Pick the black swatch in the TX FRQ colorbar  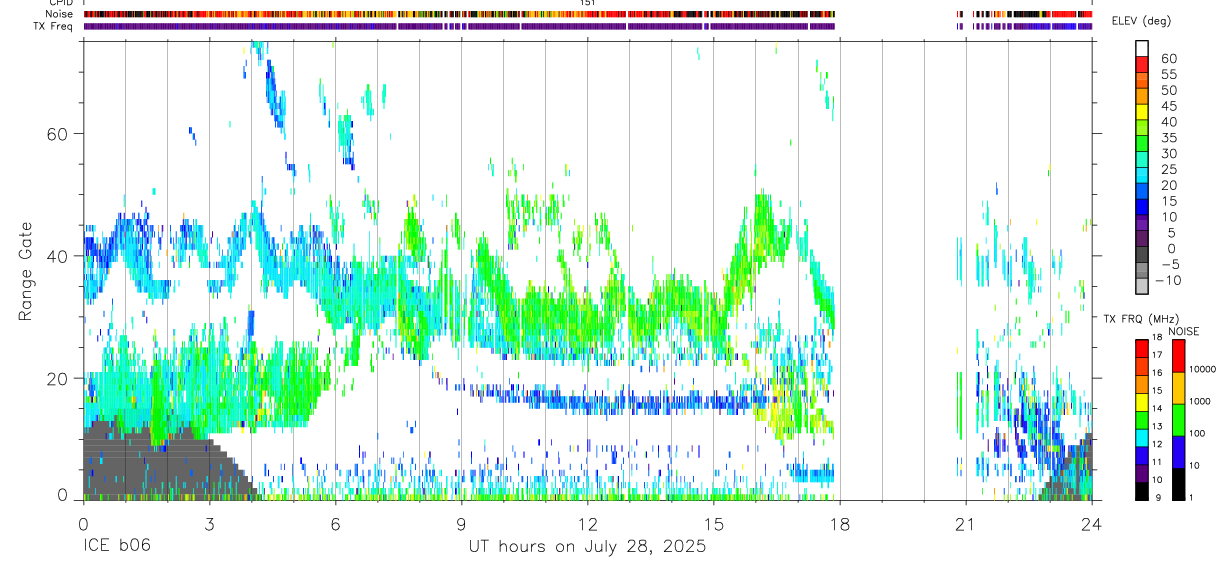point(1142,490)
